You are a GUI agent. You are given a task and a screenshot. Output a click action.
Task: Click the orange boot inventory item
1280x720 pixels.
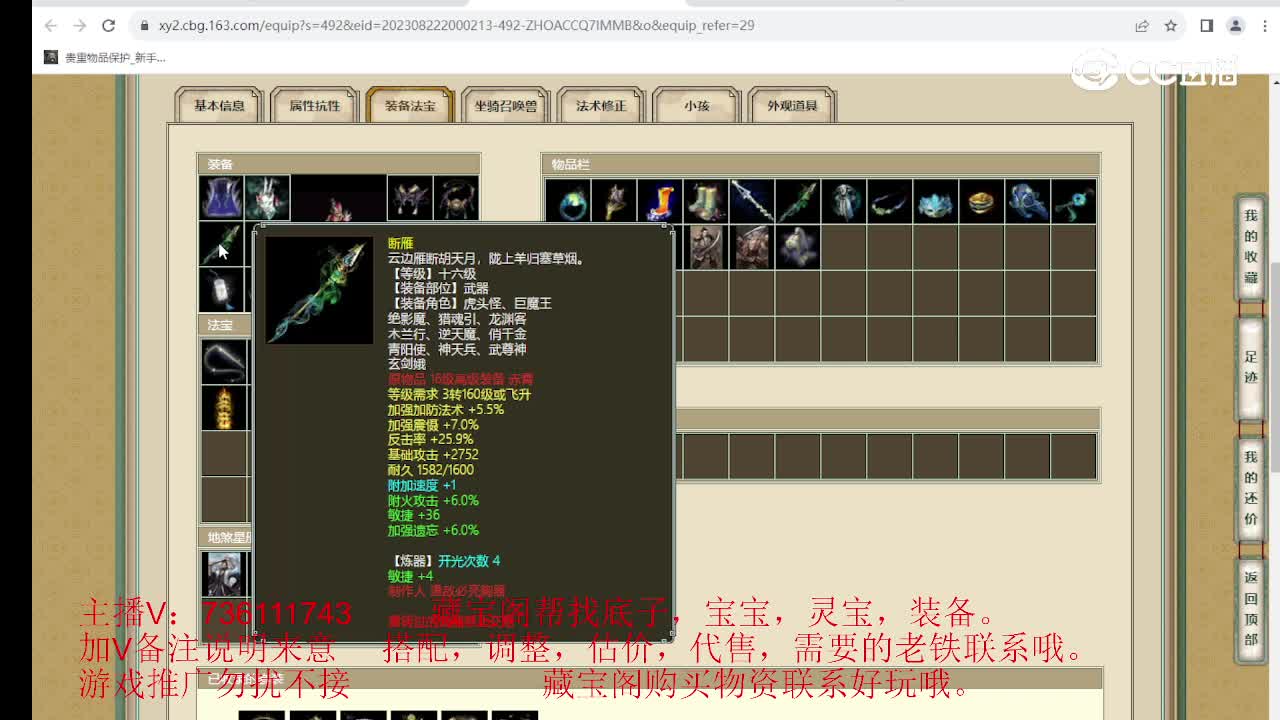(660, 201)
